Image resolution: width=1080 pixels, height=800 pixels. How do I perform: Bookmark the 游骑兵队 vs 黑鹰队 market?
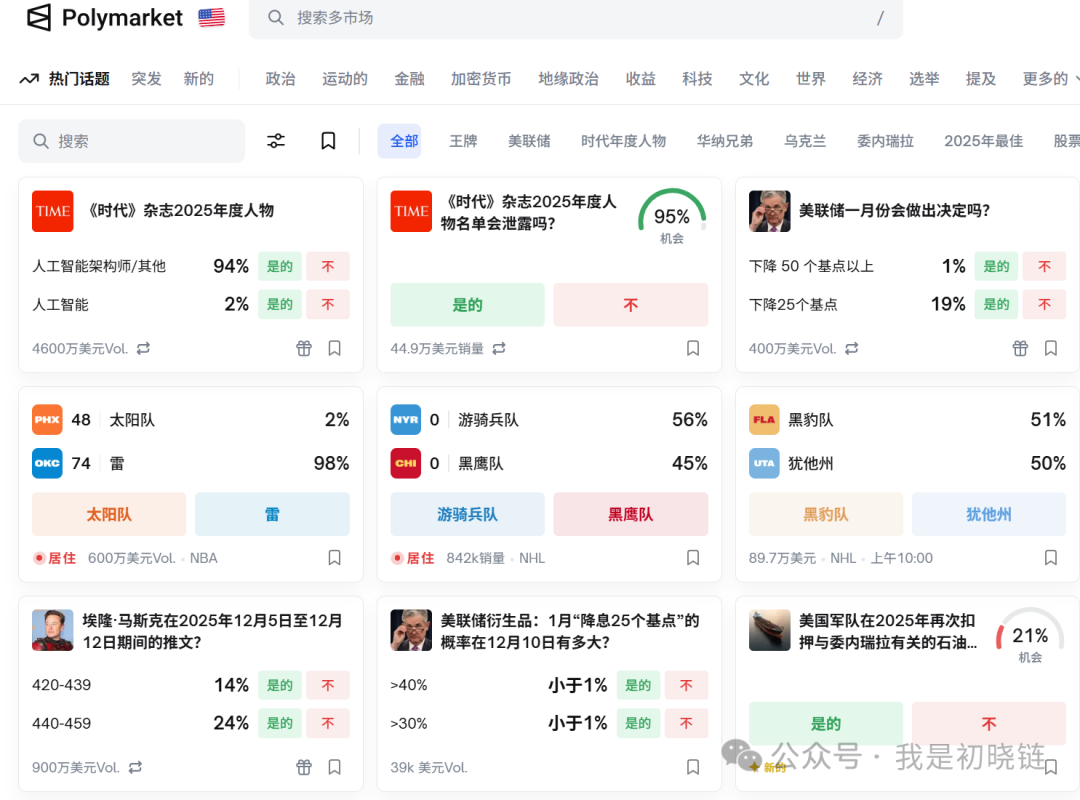pos(693,557)
